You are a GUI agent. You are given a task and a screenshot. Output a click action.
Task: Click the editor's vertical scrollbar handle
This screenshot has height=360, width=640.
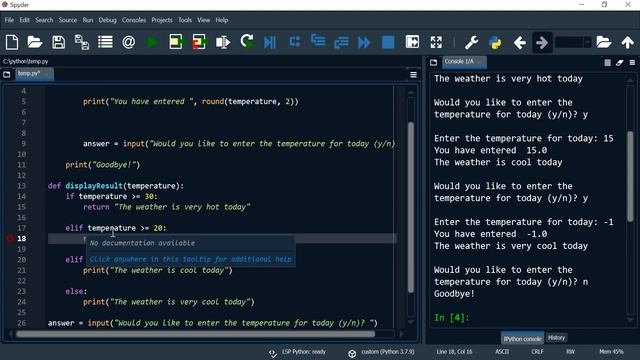point(411,207)
